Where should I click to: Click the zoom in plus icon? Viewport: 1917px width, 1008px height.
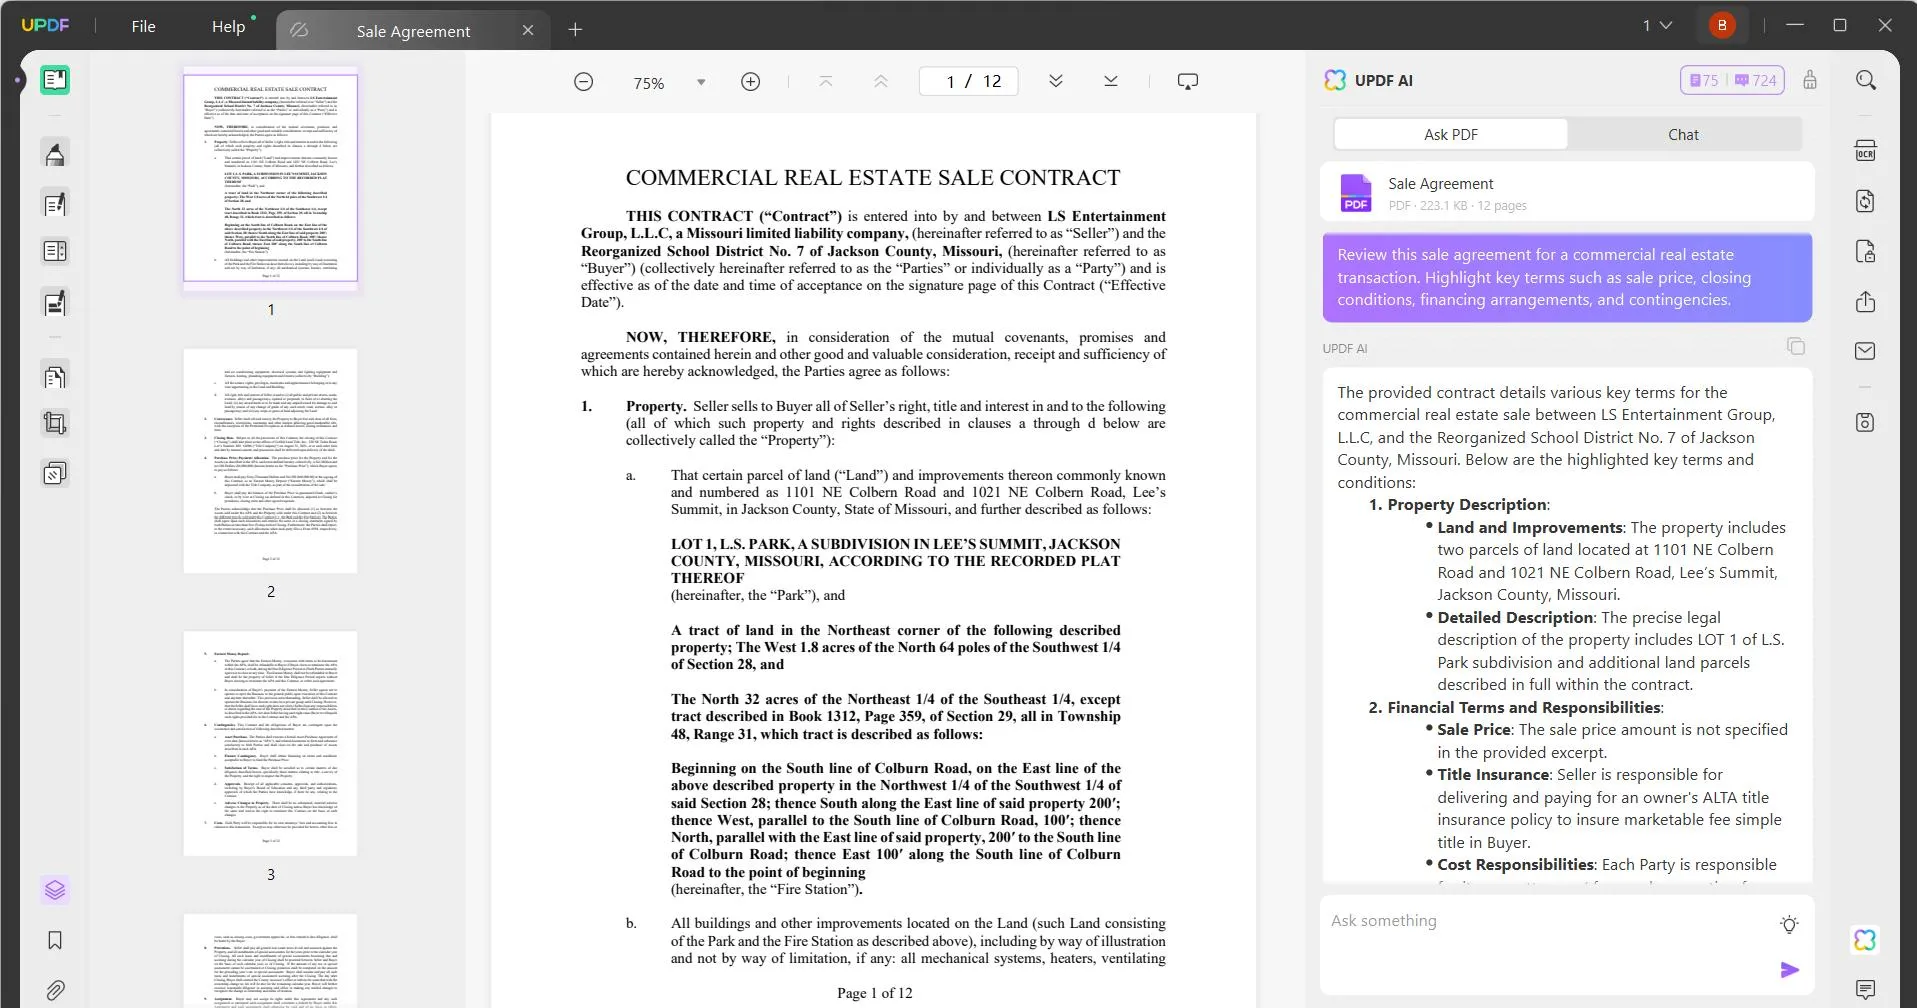750,82
